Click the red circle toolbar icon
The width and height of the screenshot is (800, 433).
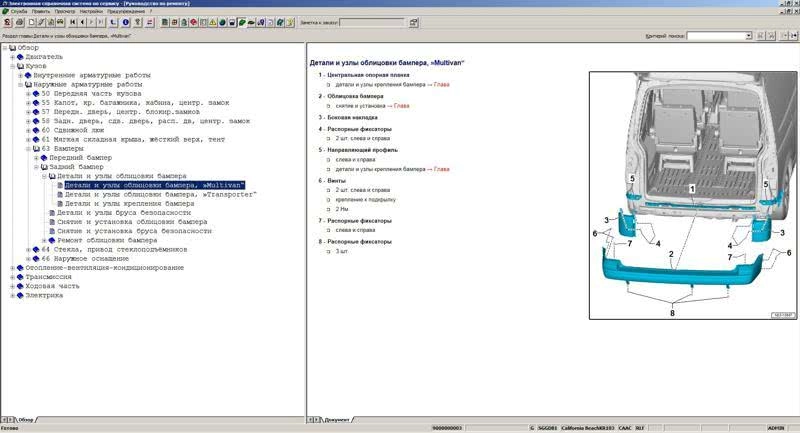193,22
